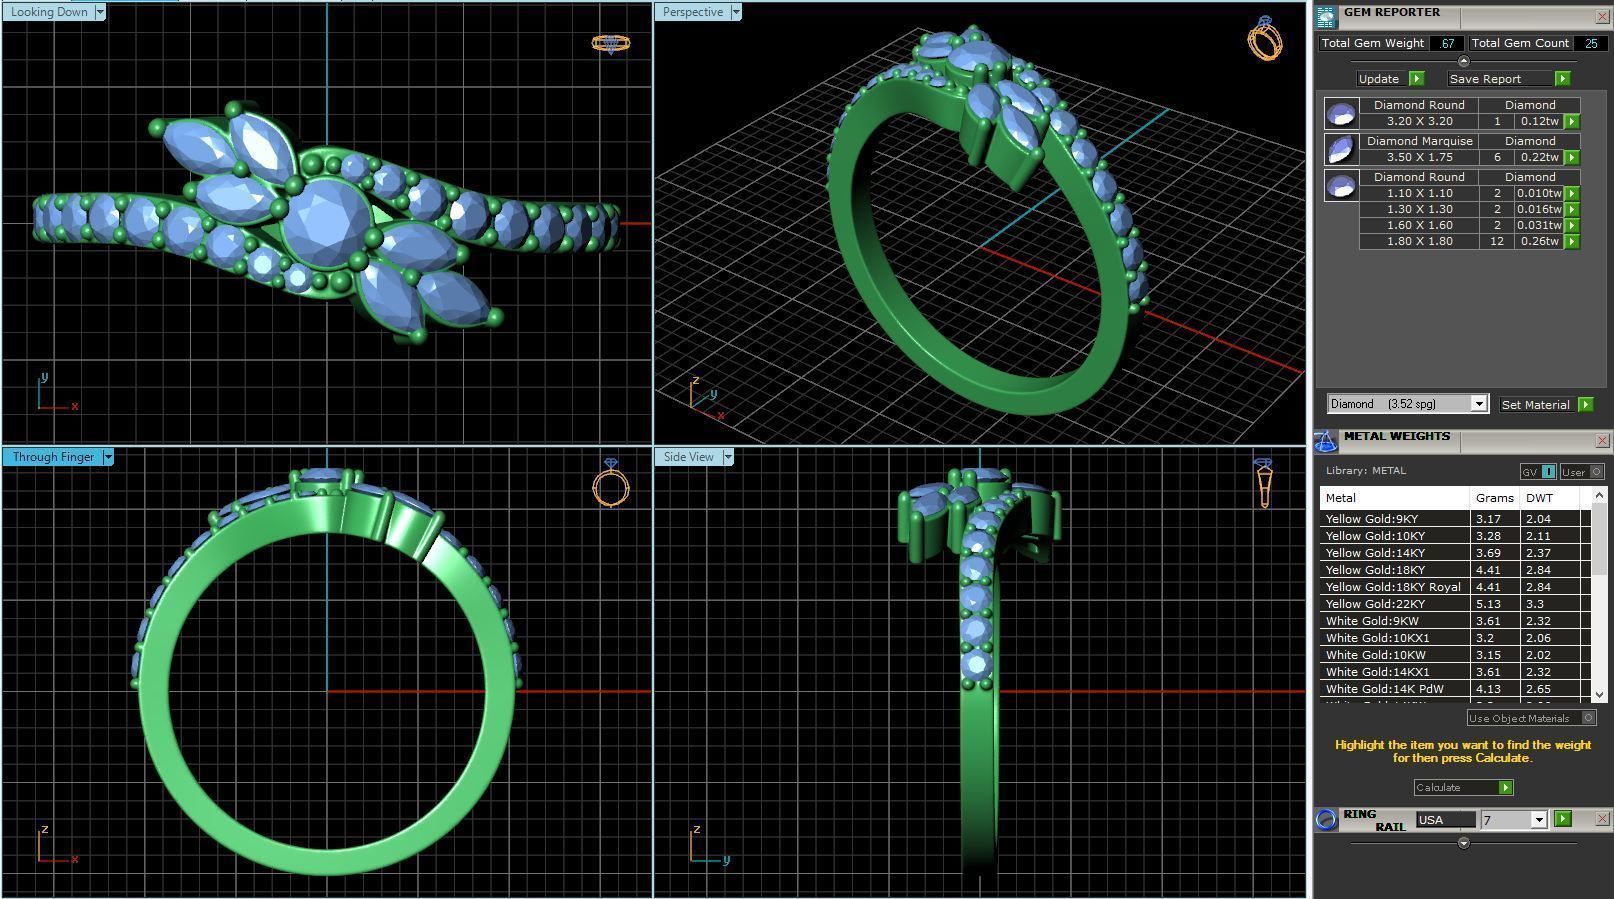Screen dimensions: 1614x899
Task: Click the green apply arrow in Ring Rail
Action: tap(1563, 819)
